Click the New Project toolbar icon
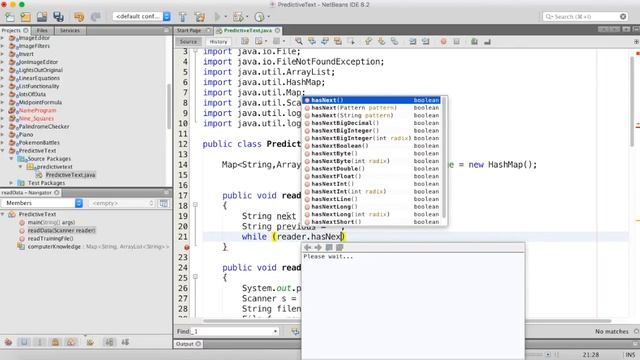Screen dimensions: 640x360 [x=26, y=17]
